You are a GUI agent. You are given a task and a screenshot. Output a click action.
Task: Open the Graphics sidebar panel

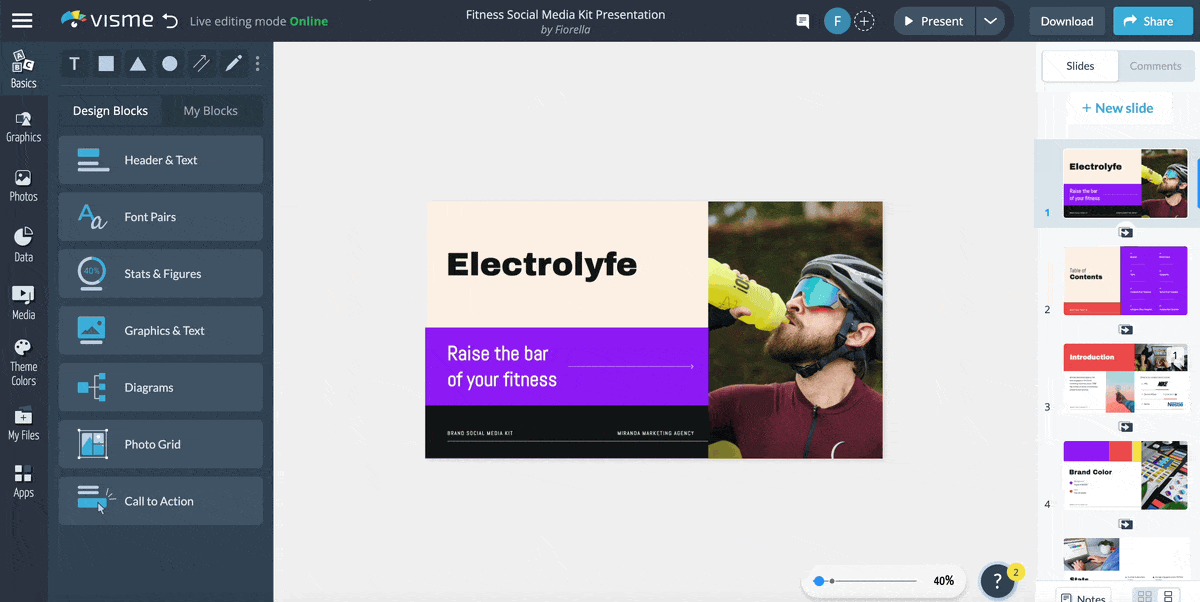coord(23,126)
